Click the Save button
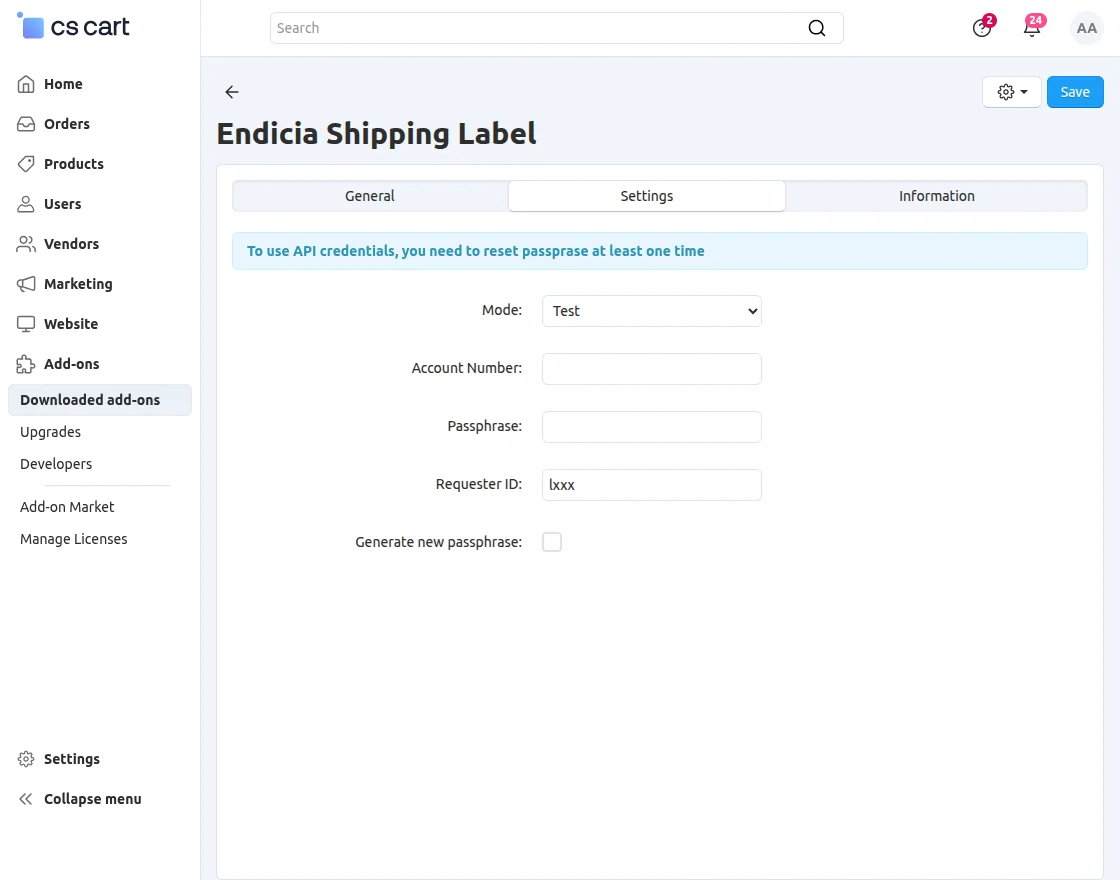The height and width of the screenshot is (880, 1120). 1075,92
